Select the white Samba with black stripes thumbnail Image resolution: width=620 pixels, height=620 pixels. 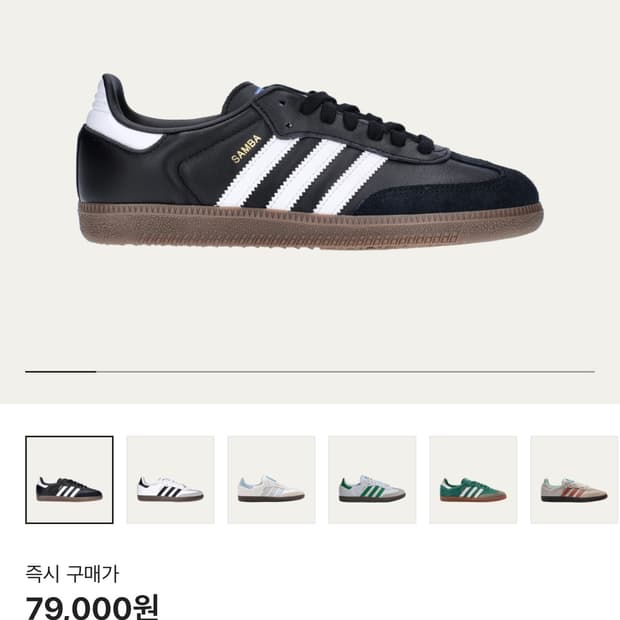(170, 480)
